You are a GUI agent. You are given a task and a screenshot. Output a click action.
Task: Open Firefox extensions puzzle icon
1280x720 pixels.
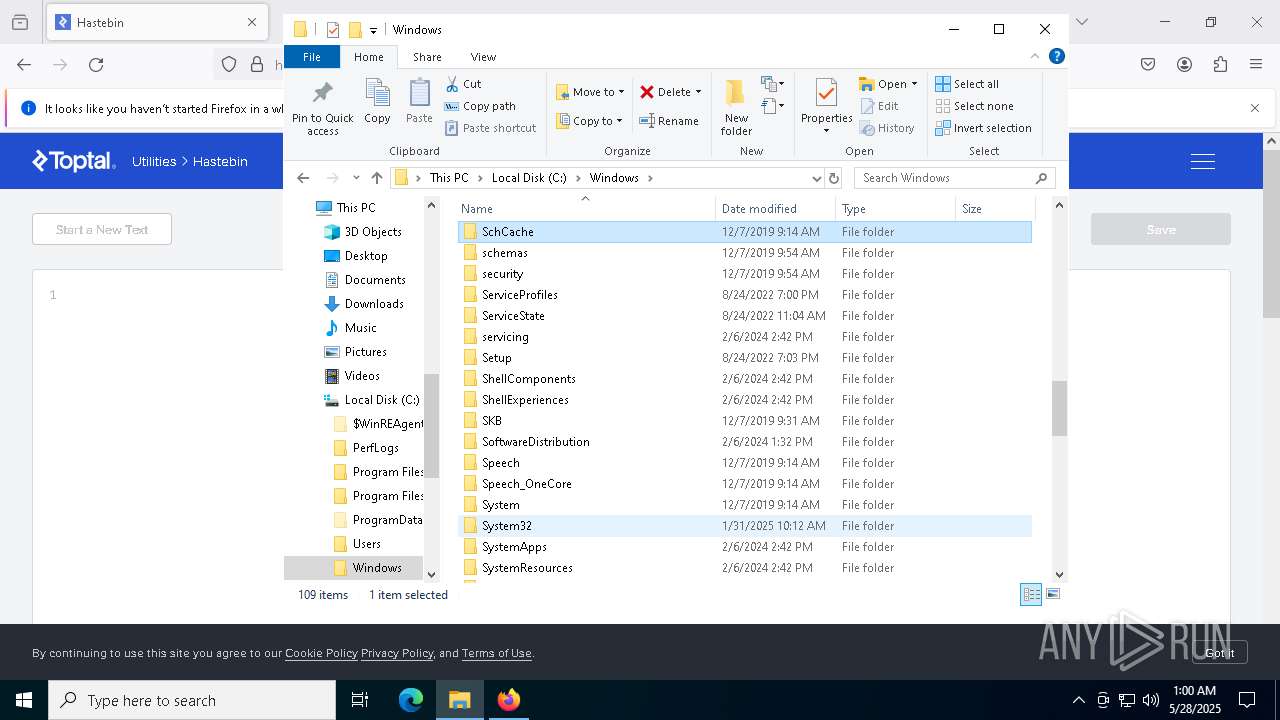point(1220,65)
